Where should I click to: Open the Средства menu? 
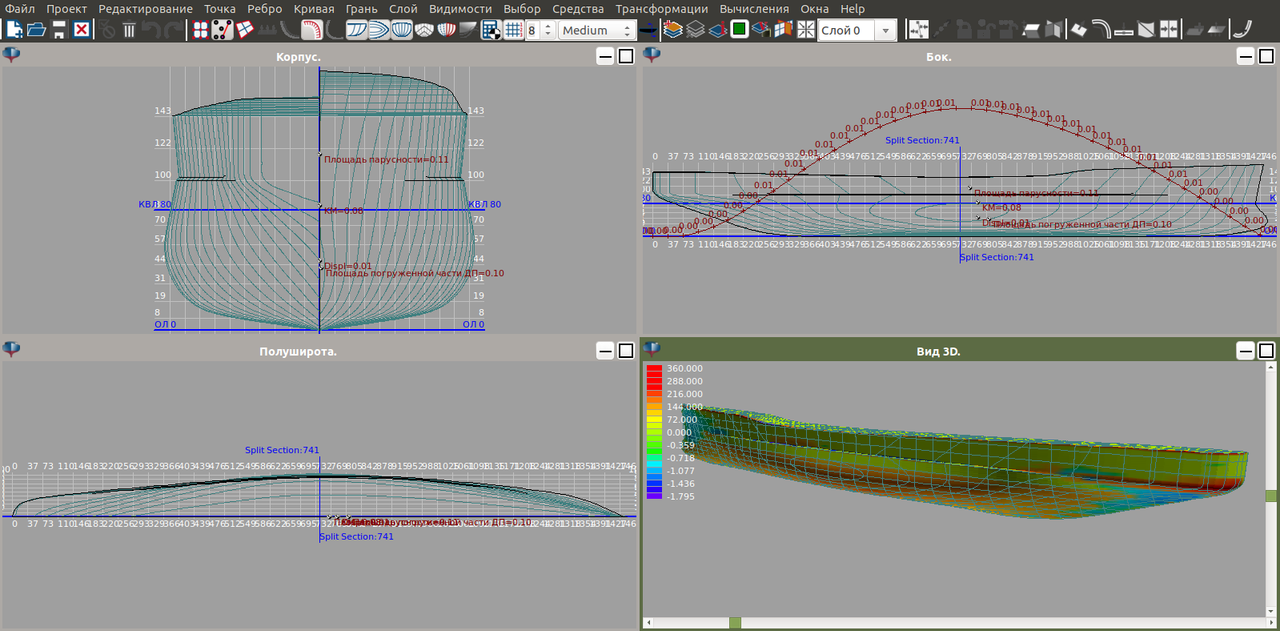(578, 9)
